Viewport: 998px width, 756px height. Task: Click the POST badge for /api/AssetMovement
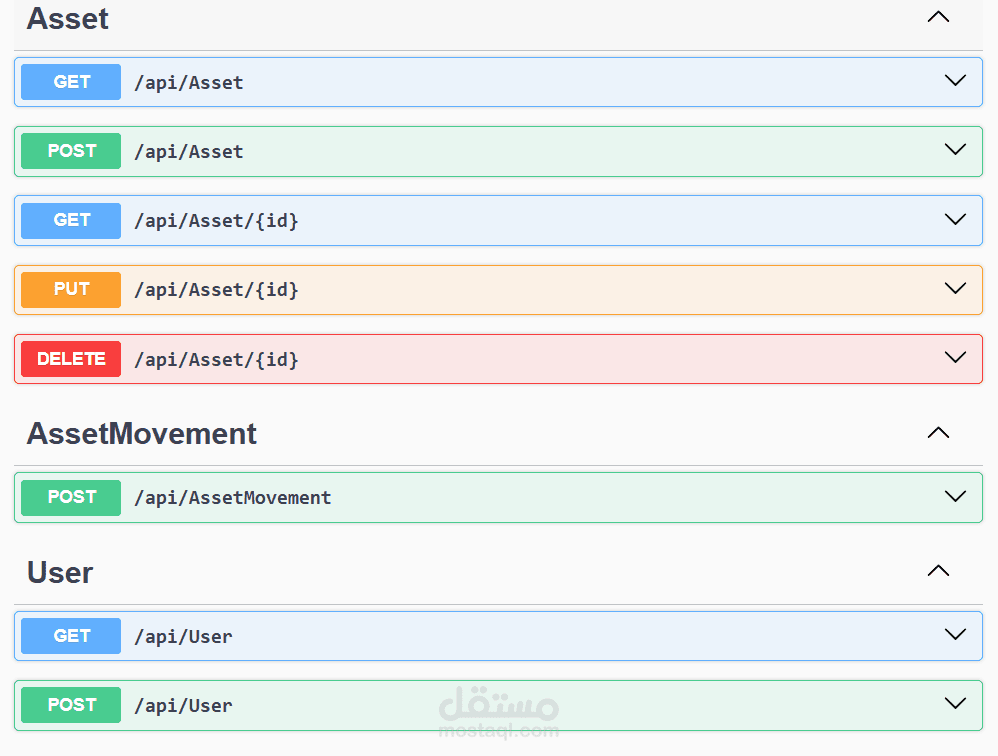[x=71, y=497]
